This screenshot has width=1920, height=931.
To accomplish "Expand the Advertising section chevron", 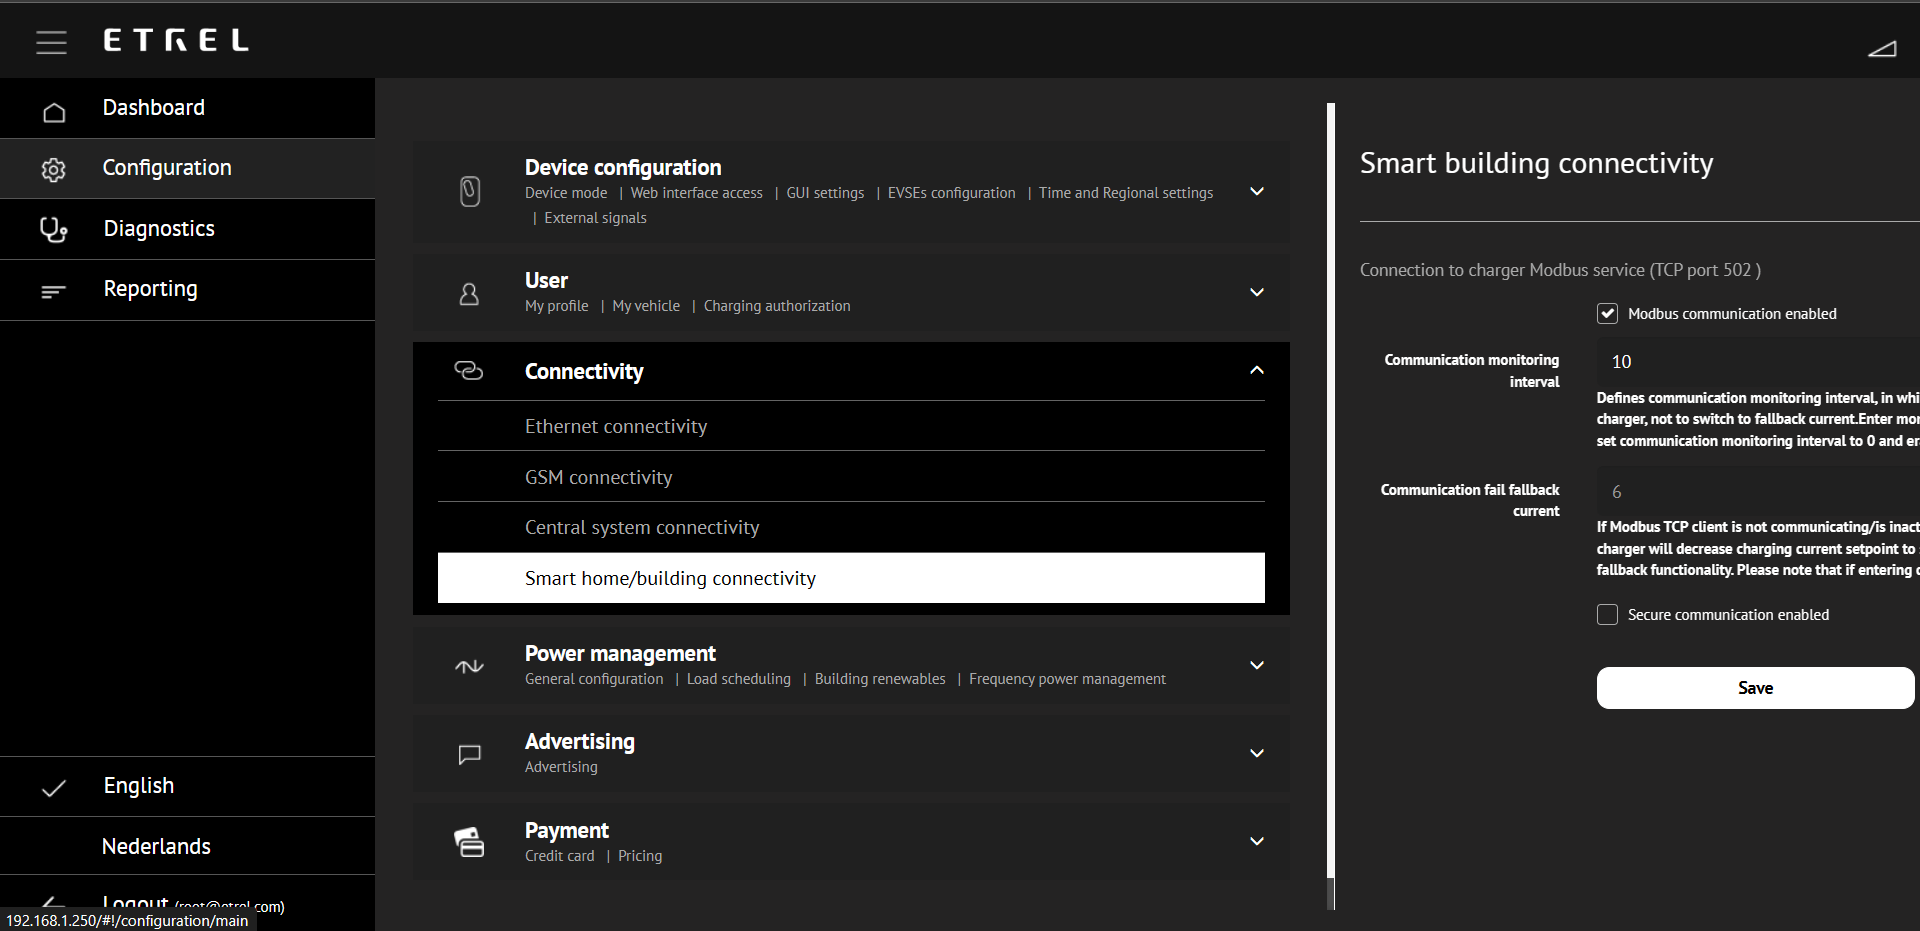I will pos(1257,754).
